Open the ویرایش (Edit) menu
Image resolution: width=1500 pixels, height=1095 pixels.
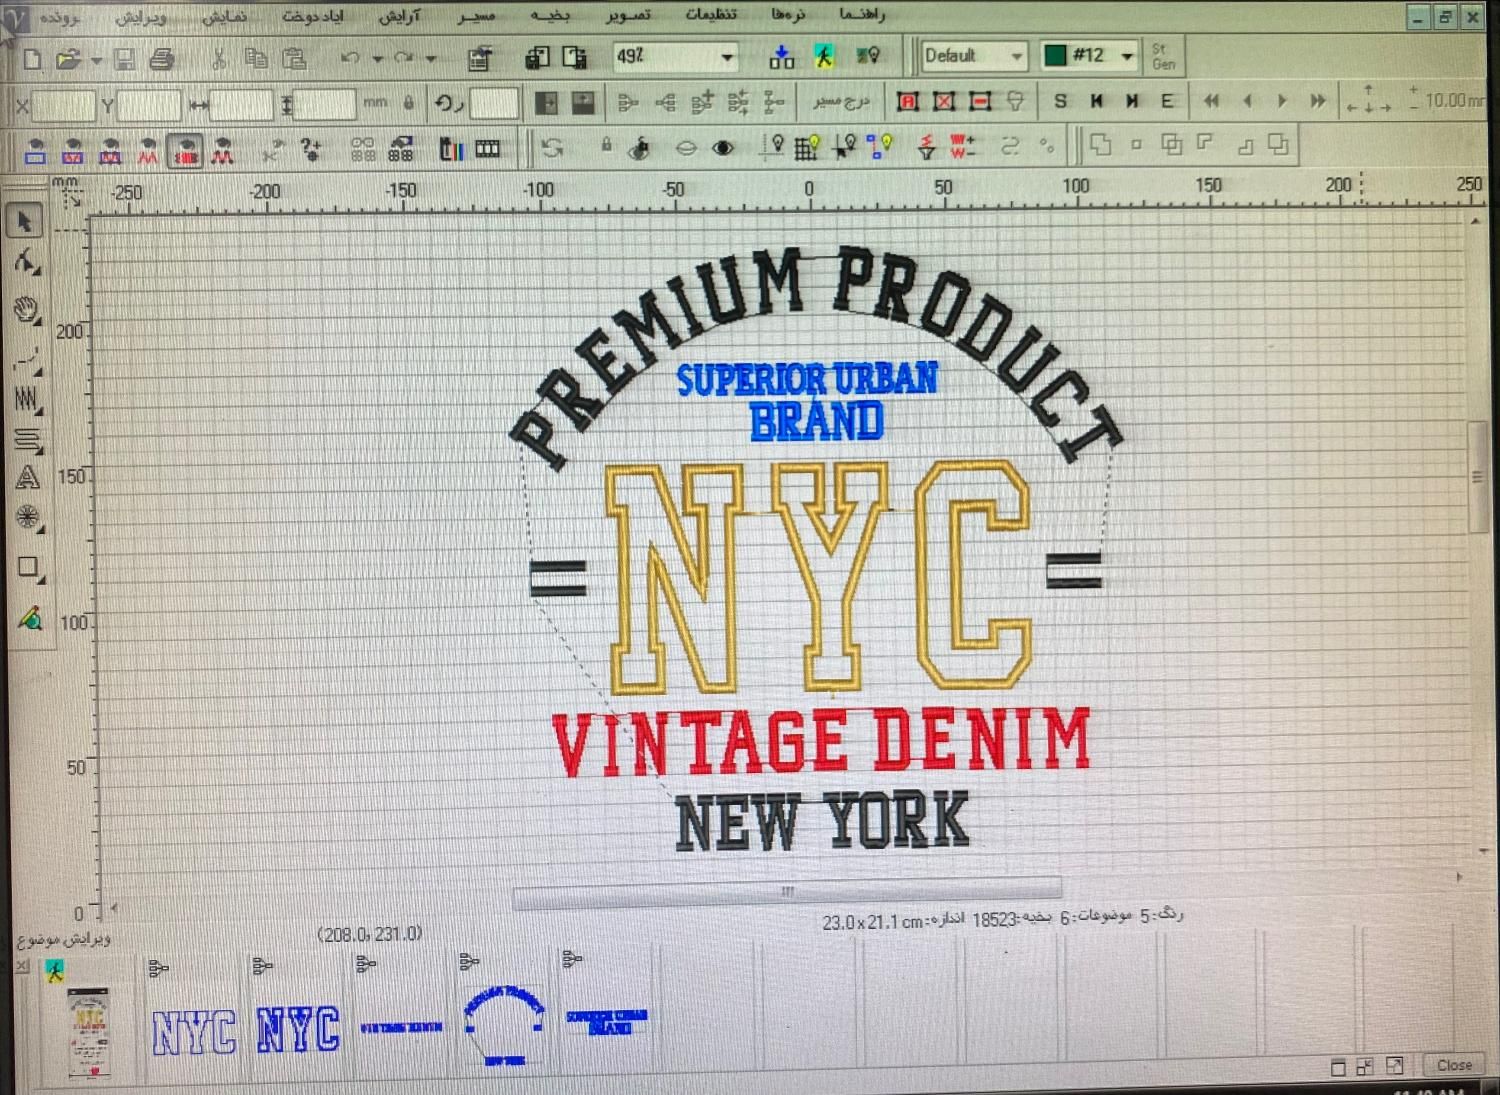click(141, 18)
